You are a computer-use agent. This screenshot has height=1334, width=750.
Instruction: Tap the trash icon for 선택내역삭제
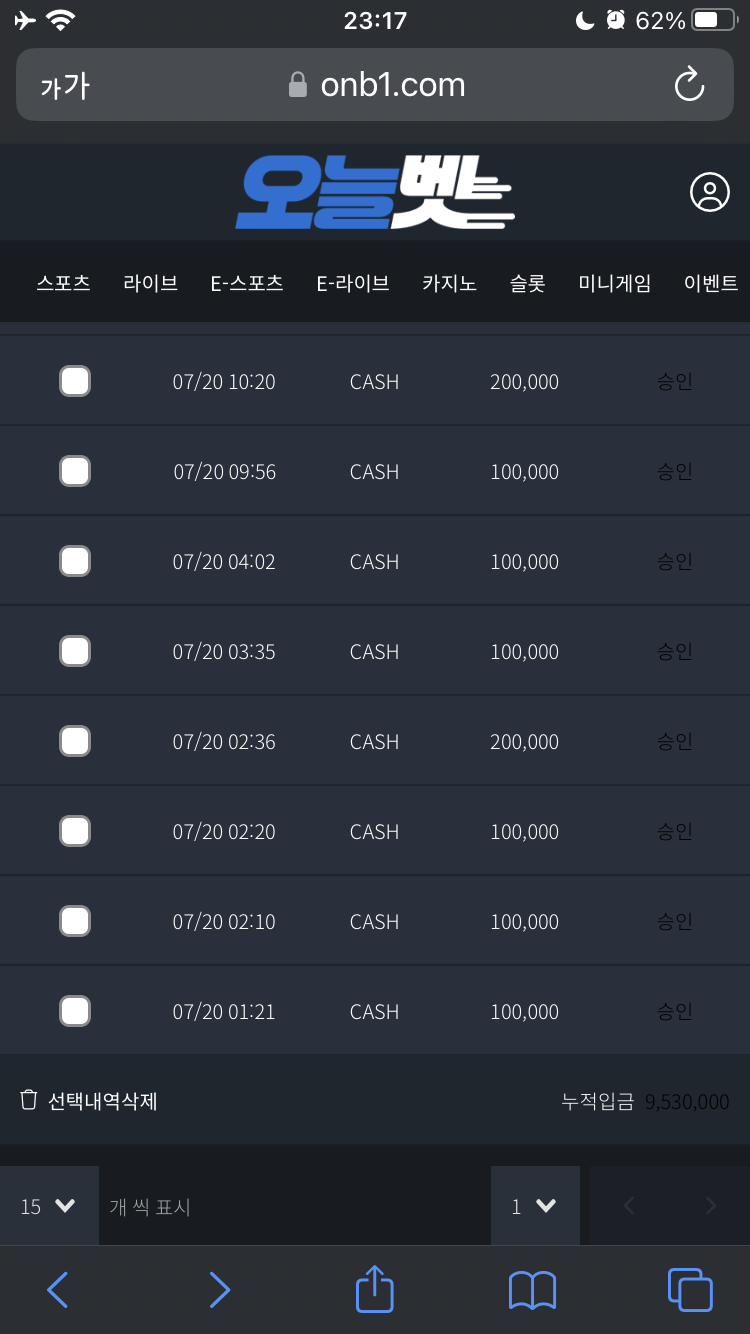tap(29, 1100)
